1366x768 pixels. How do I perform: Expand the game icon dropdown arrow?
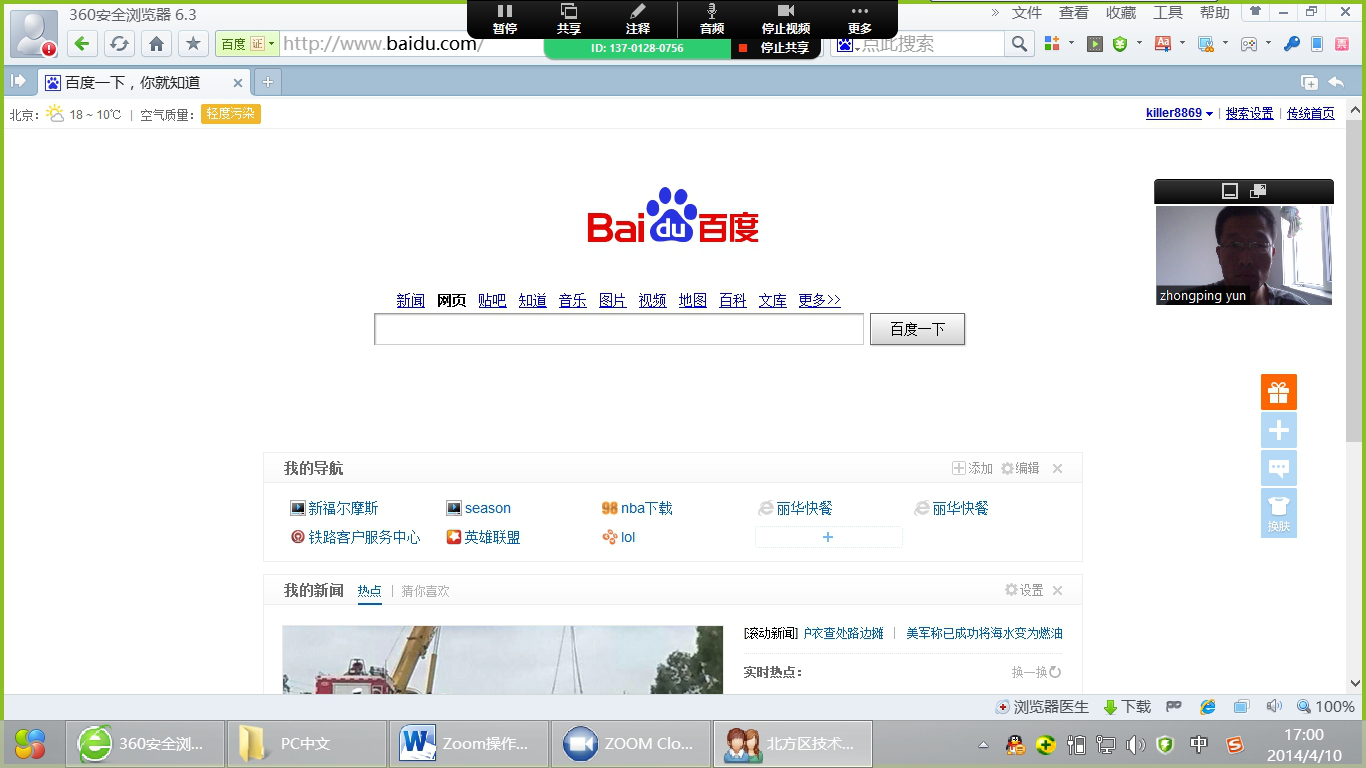1268,43
